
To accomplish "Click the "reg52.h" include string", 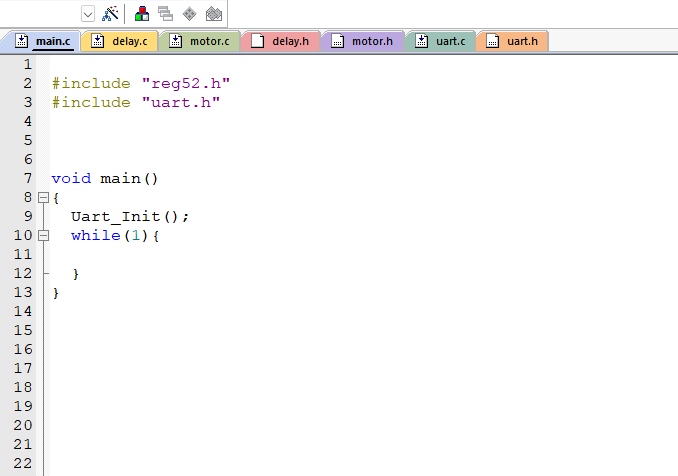I will (186, 83).
